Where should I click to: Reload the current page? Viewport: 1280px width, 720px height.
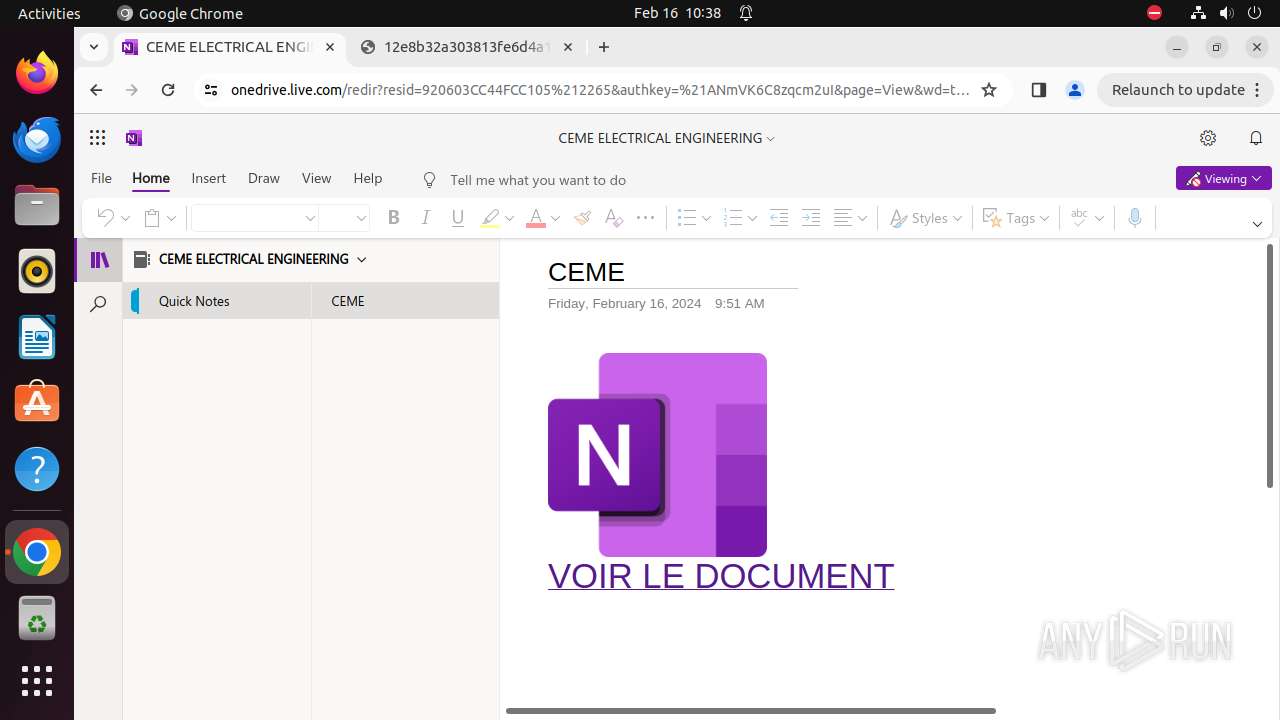[x=168, y=90]
